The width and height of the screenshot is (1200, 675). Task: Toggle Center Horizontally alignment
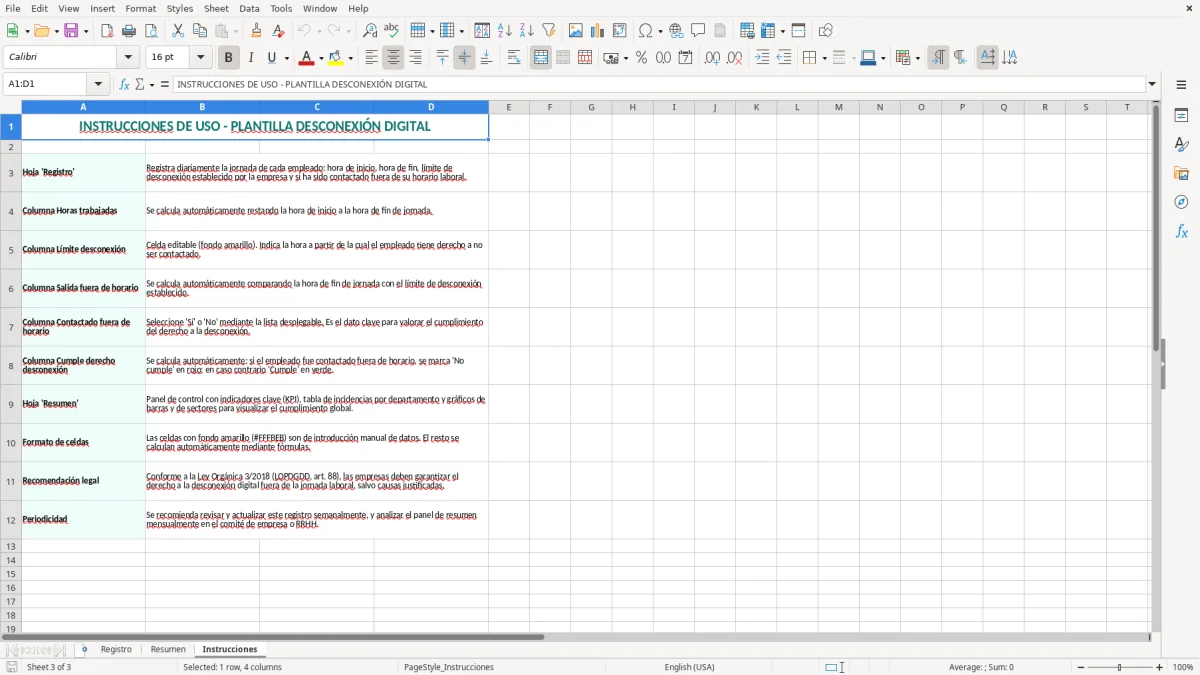(394, 58)
